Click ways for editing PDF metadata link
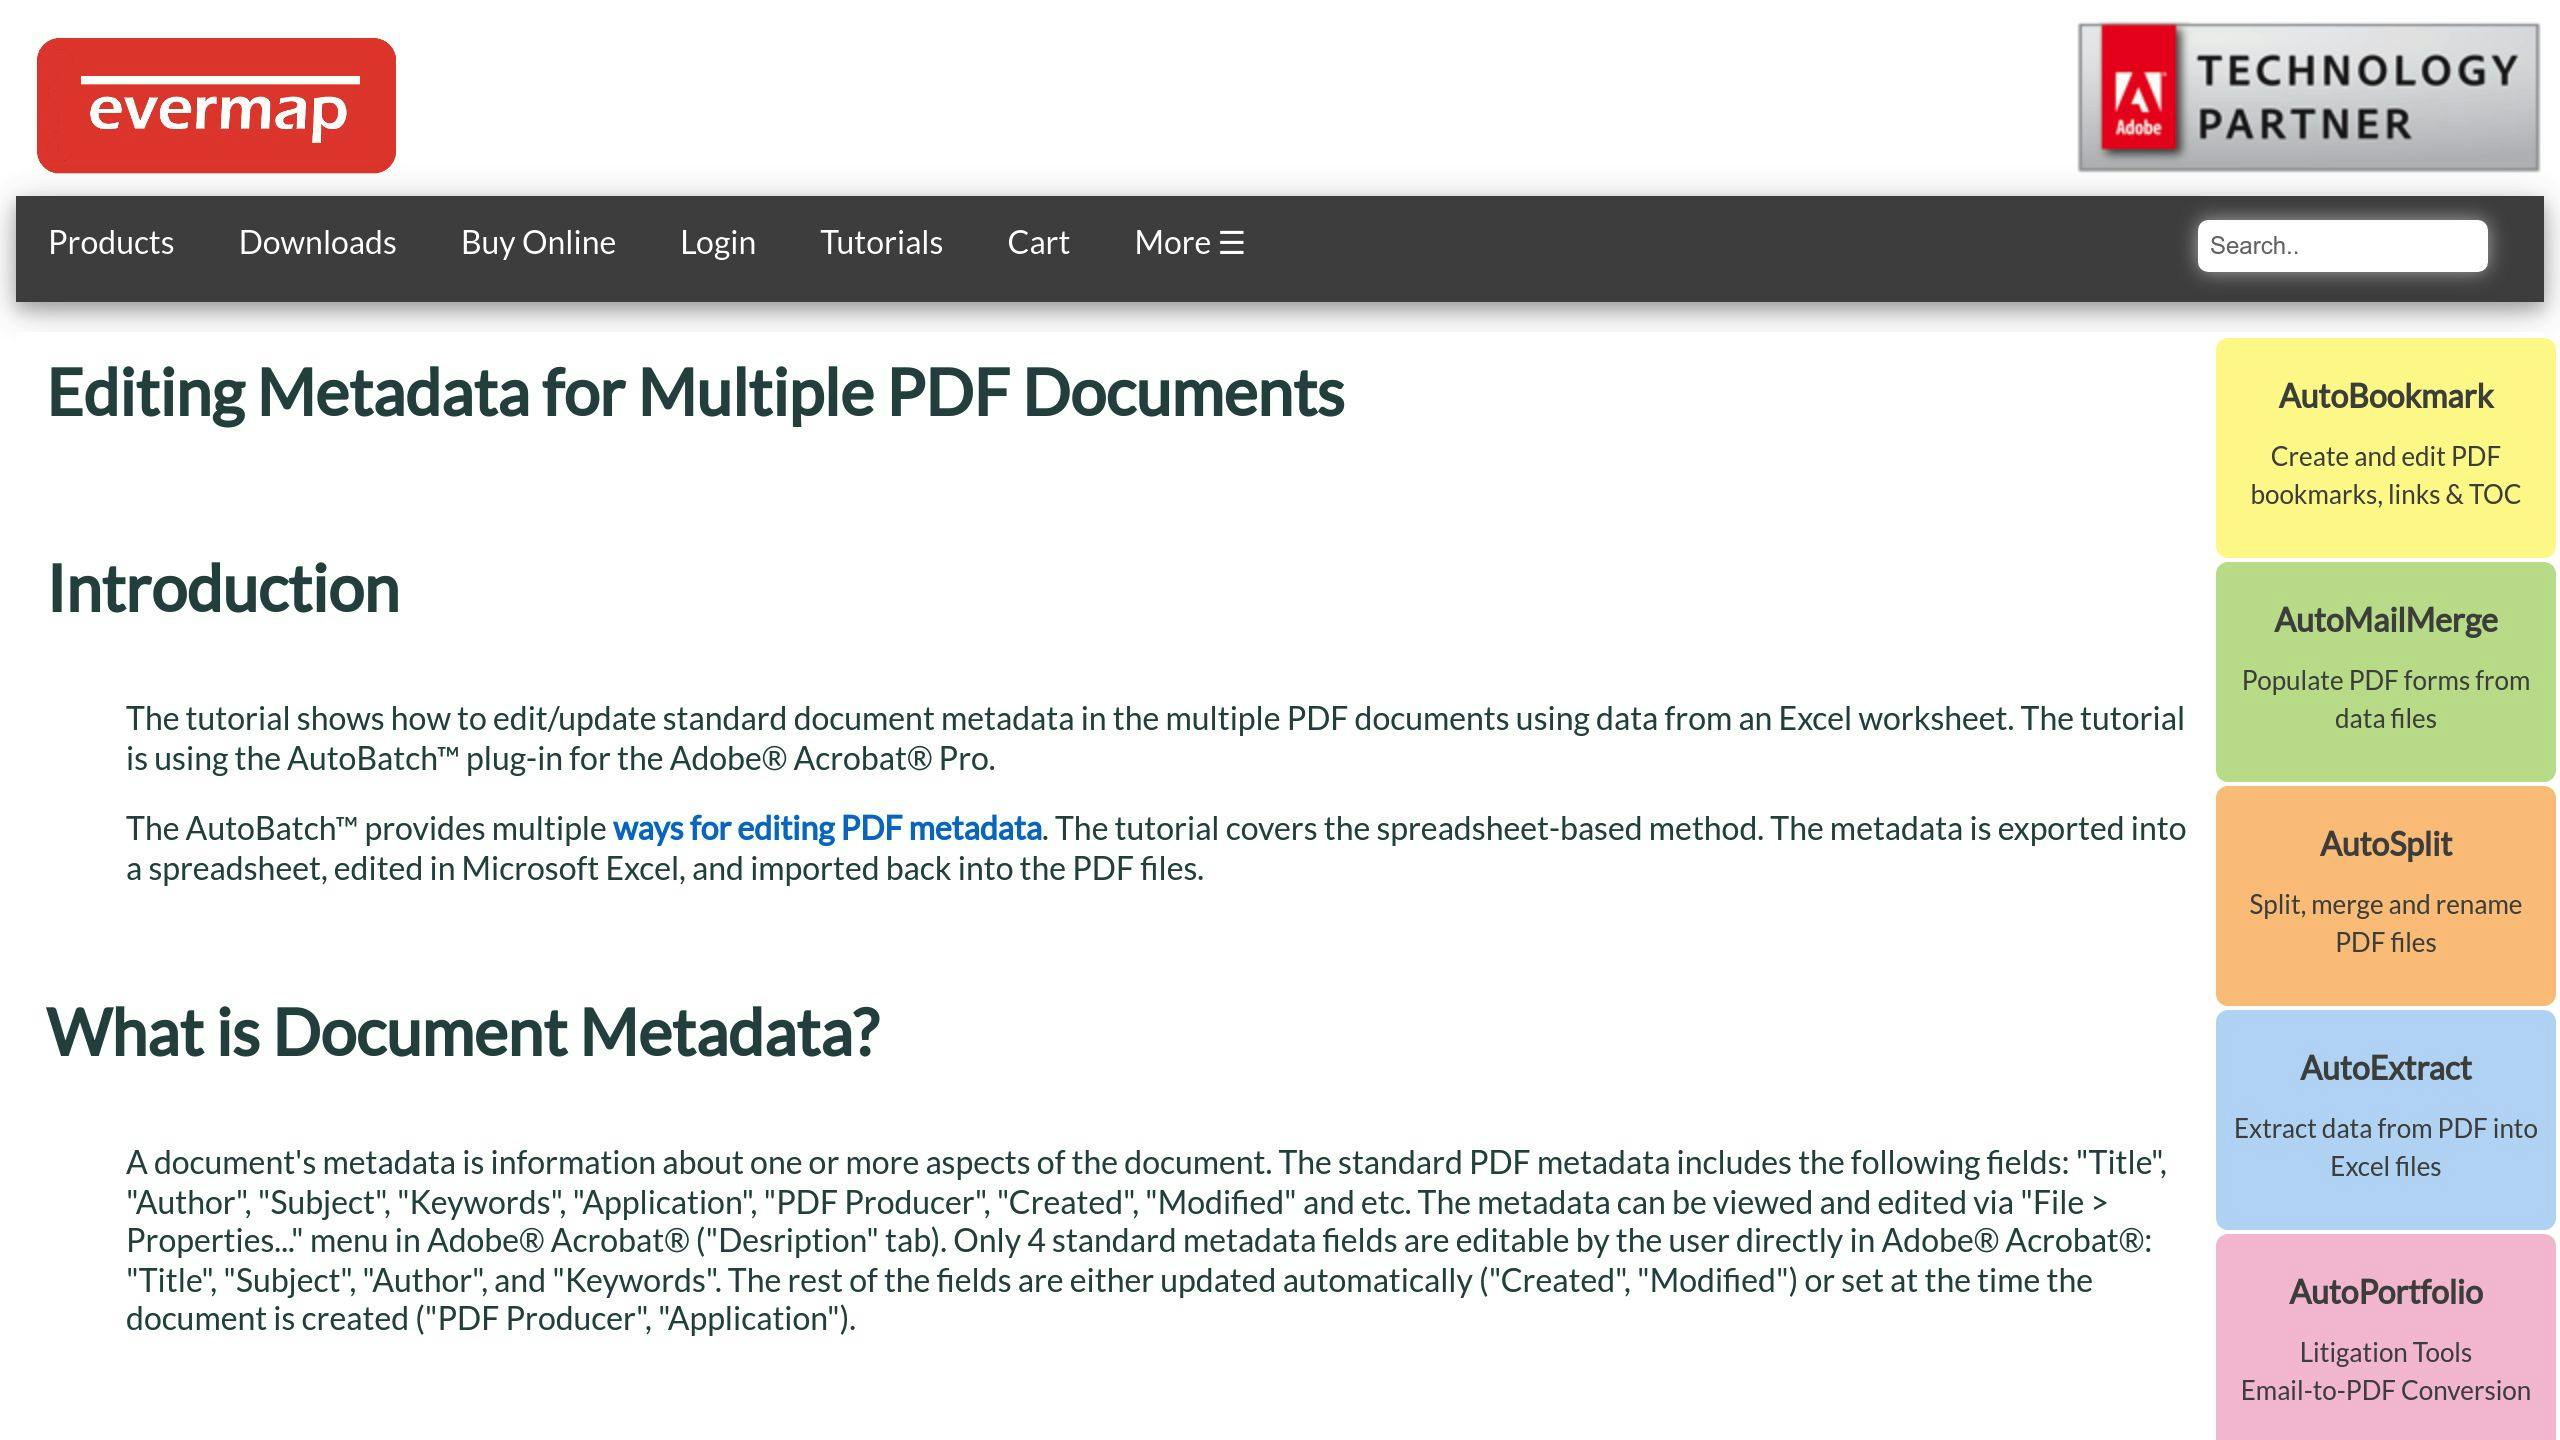 [x=826, y=828]
